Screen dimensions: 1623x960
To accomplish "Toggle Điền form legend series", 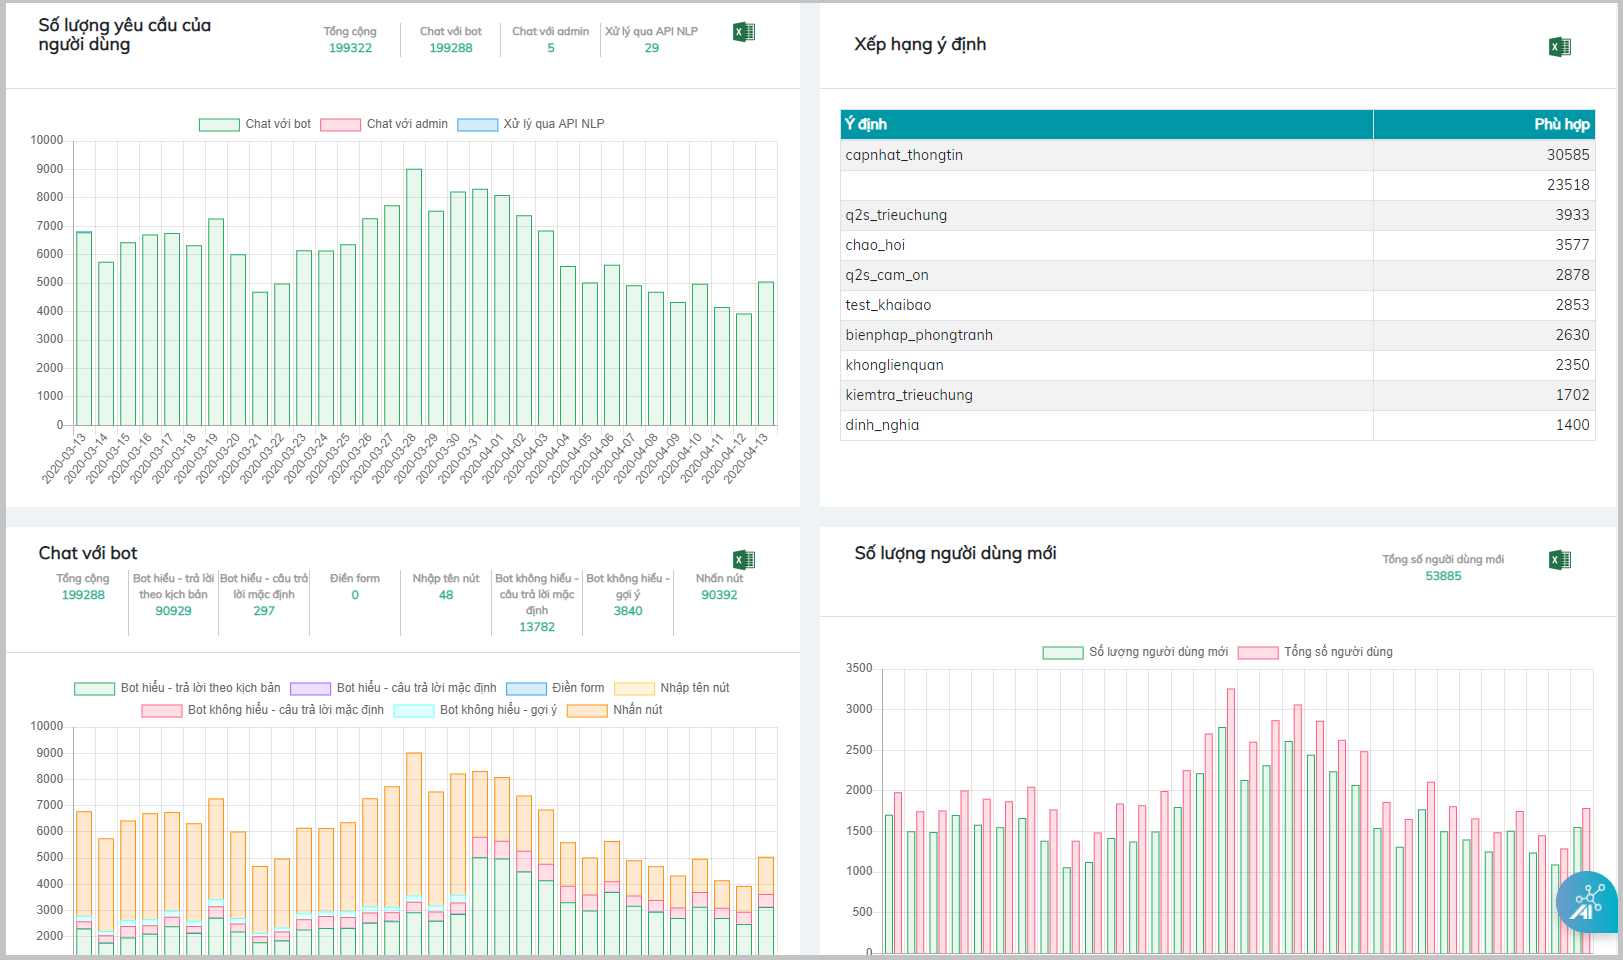I will pos(555,688).
